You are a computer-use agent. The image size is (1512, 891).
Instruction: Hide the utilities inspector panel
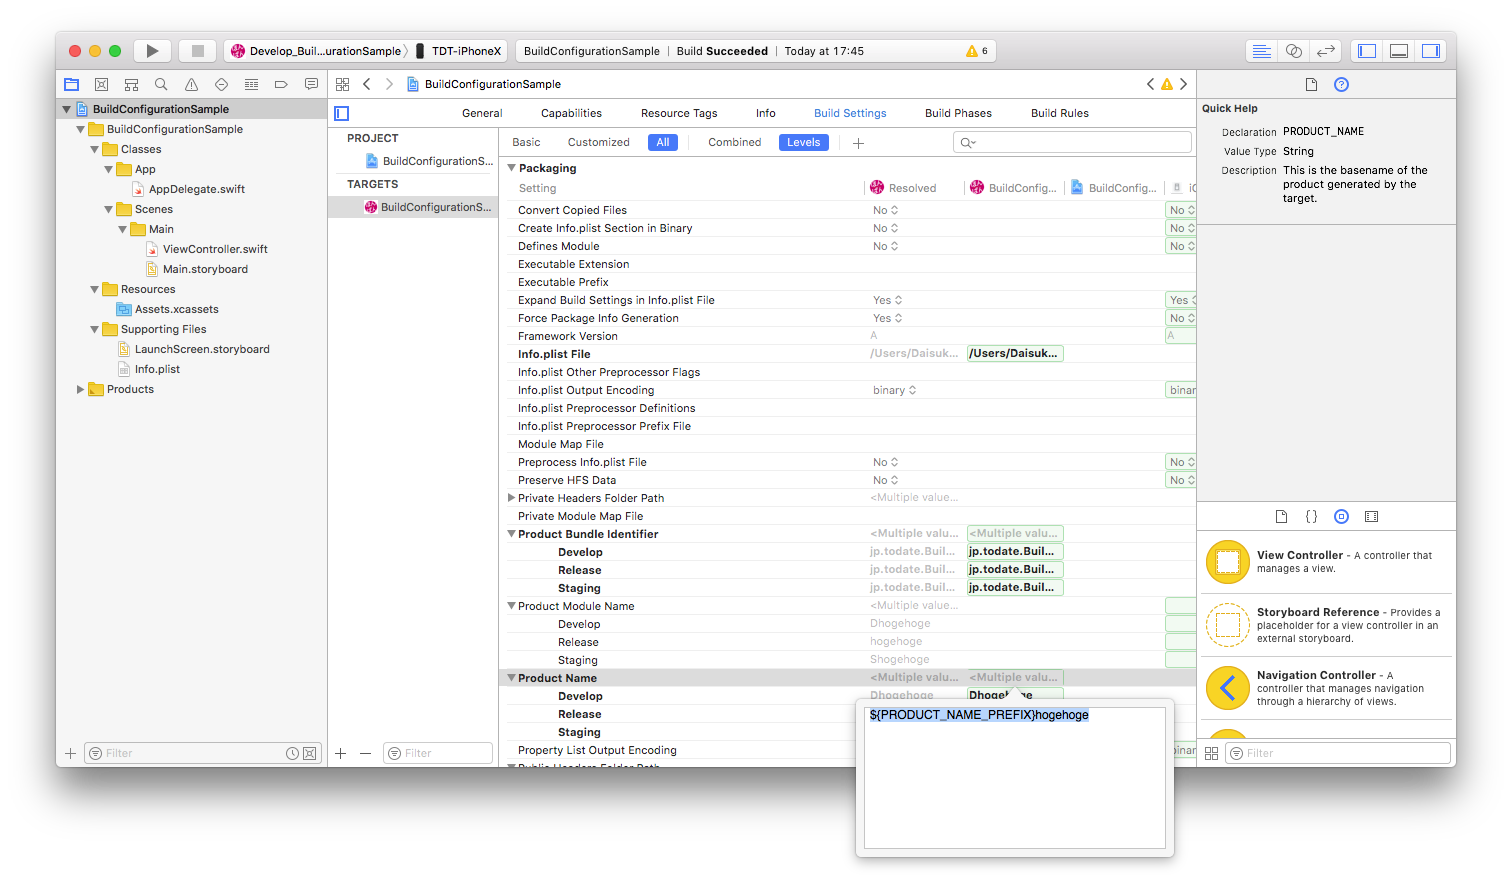point(1430,50)
